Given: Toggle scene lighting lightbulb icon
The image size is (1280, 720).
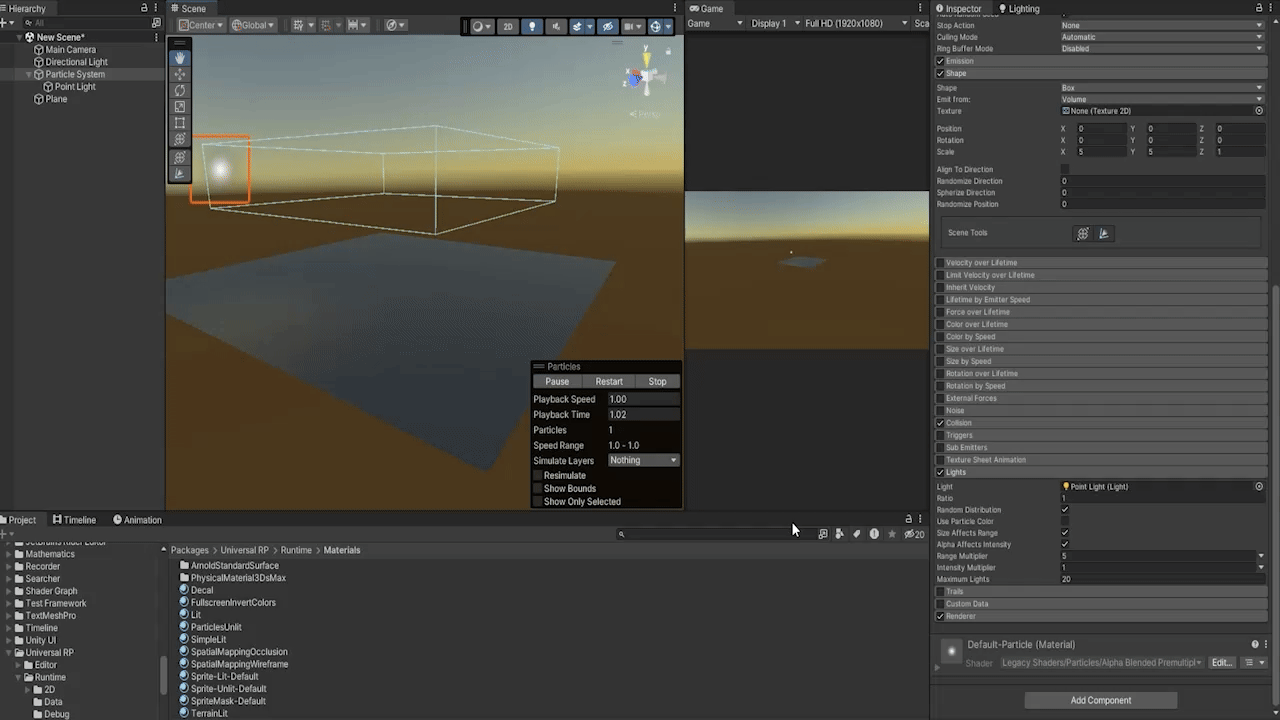Looking at the screenshot, I should (532, 26).
